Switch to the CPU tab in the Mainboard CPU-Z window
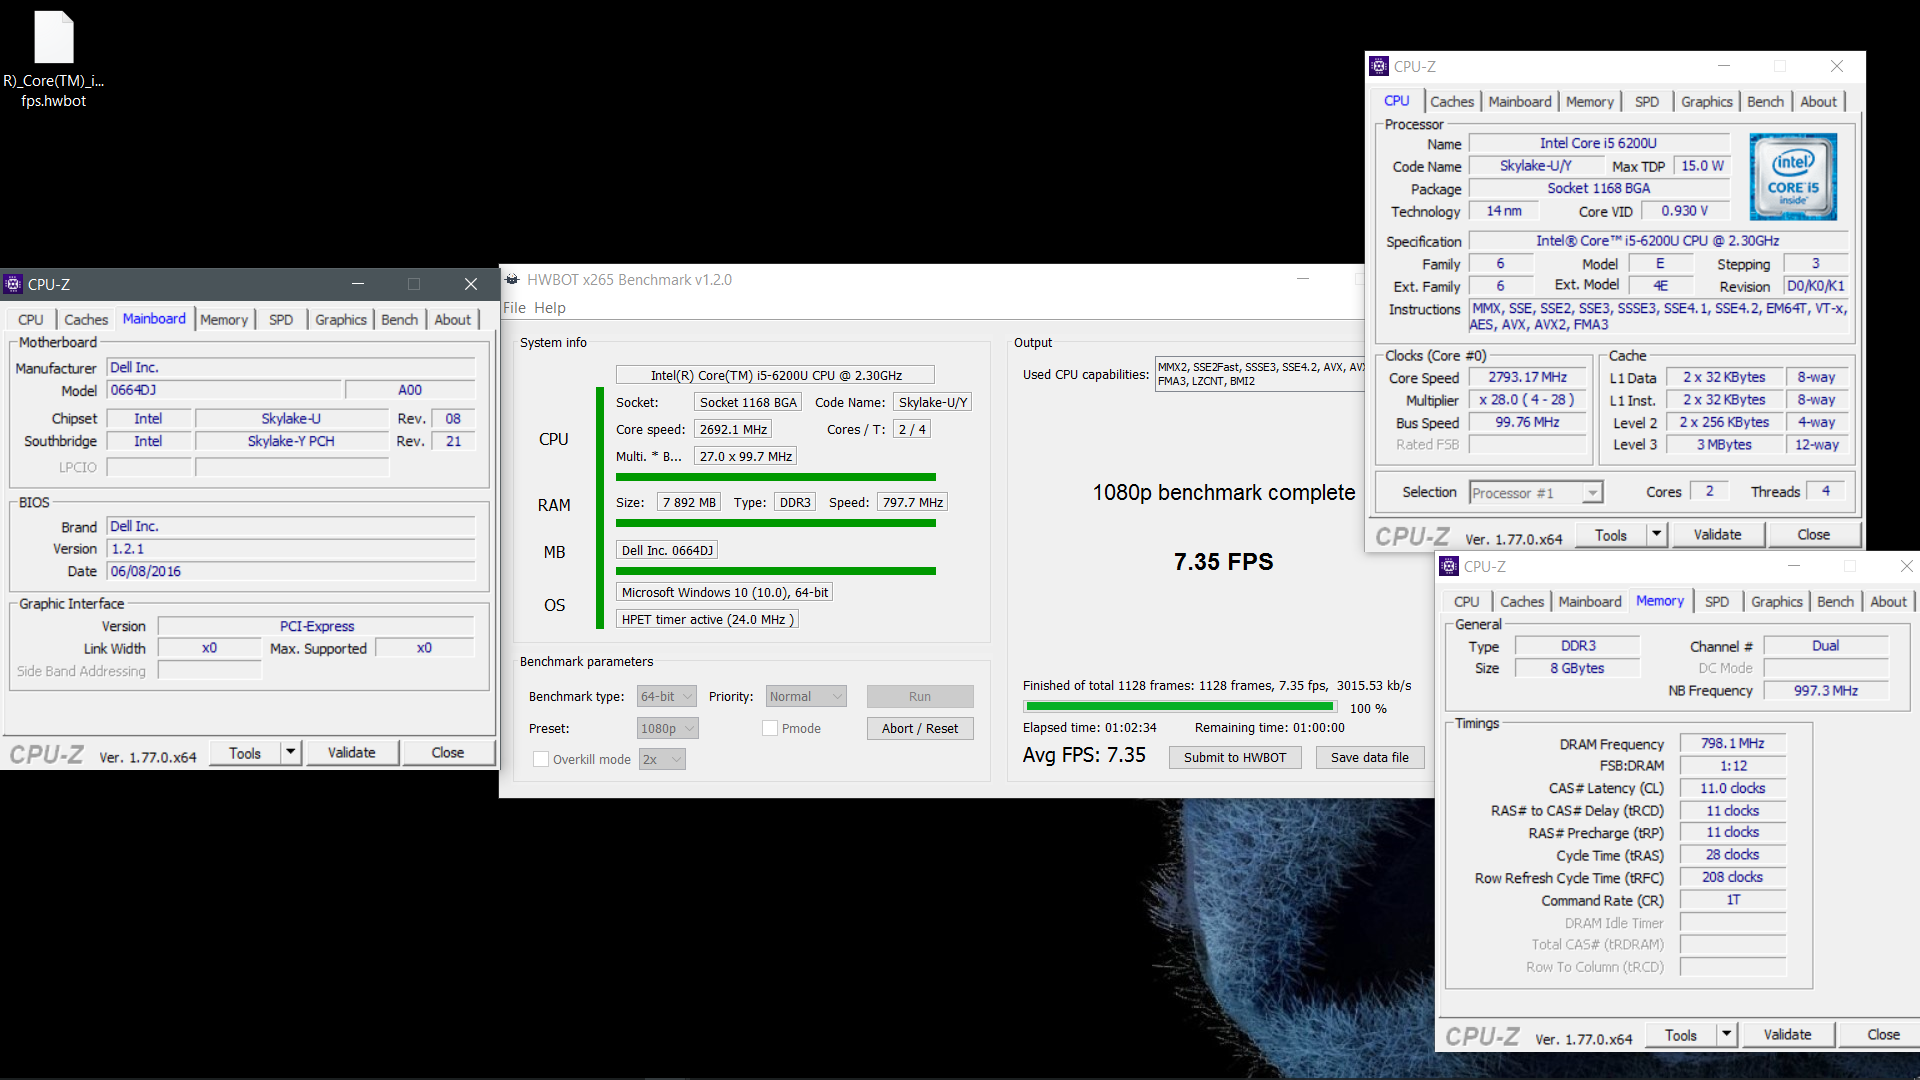Viewport: 1920px width, 1080px height. (31, 319)
